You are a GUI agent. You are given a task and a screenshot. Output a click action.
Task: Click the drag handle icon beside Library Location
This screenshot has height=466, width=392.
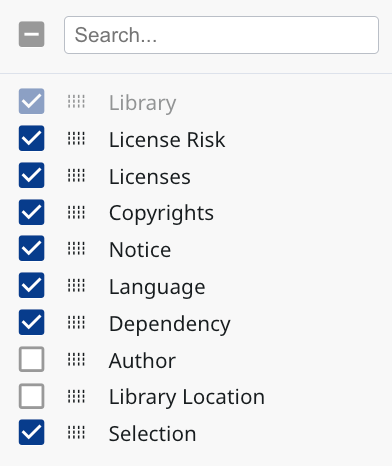[x=76, y=396]
